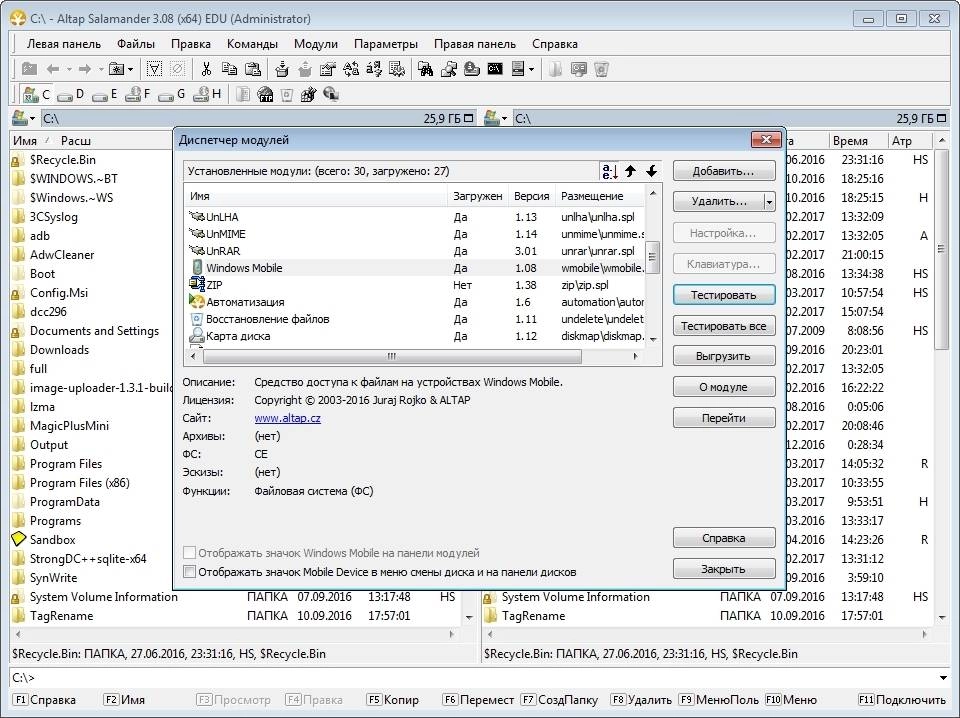960x718 pixels.
Task: Click the module list horizontal scrollbar thumb
Action: coord(392,356)
